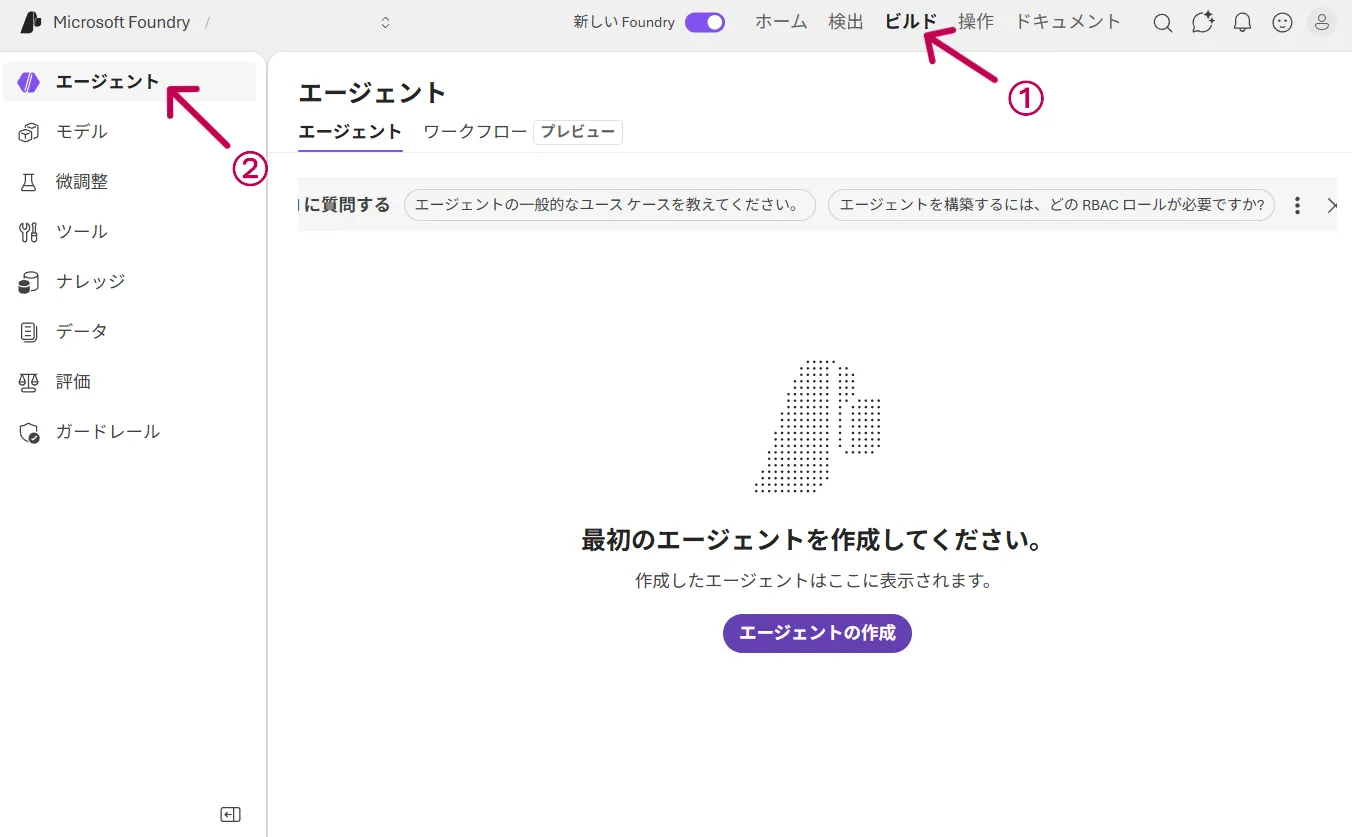Select ビルド in the top navigation
Image resolution: width=1352 pixels, height=837 pixels.
[911, 22]
